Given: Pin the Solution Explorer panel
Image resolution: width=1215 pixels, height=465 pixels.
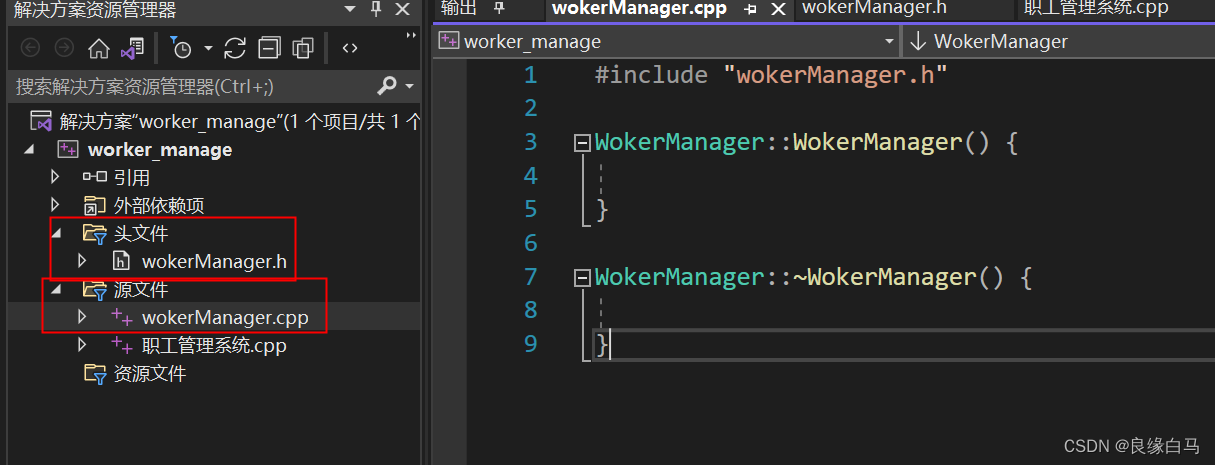Looking at the screenshot, I should click(376, 10).
